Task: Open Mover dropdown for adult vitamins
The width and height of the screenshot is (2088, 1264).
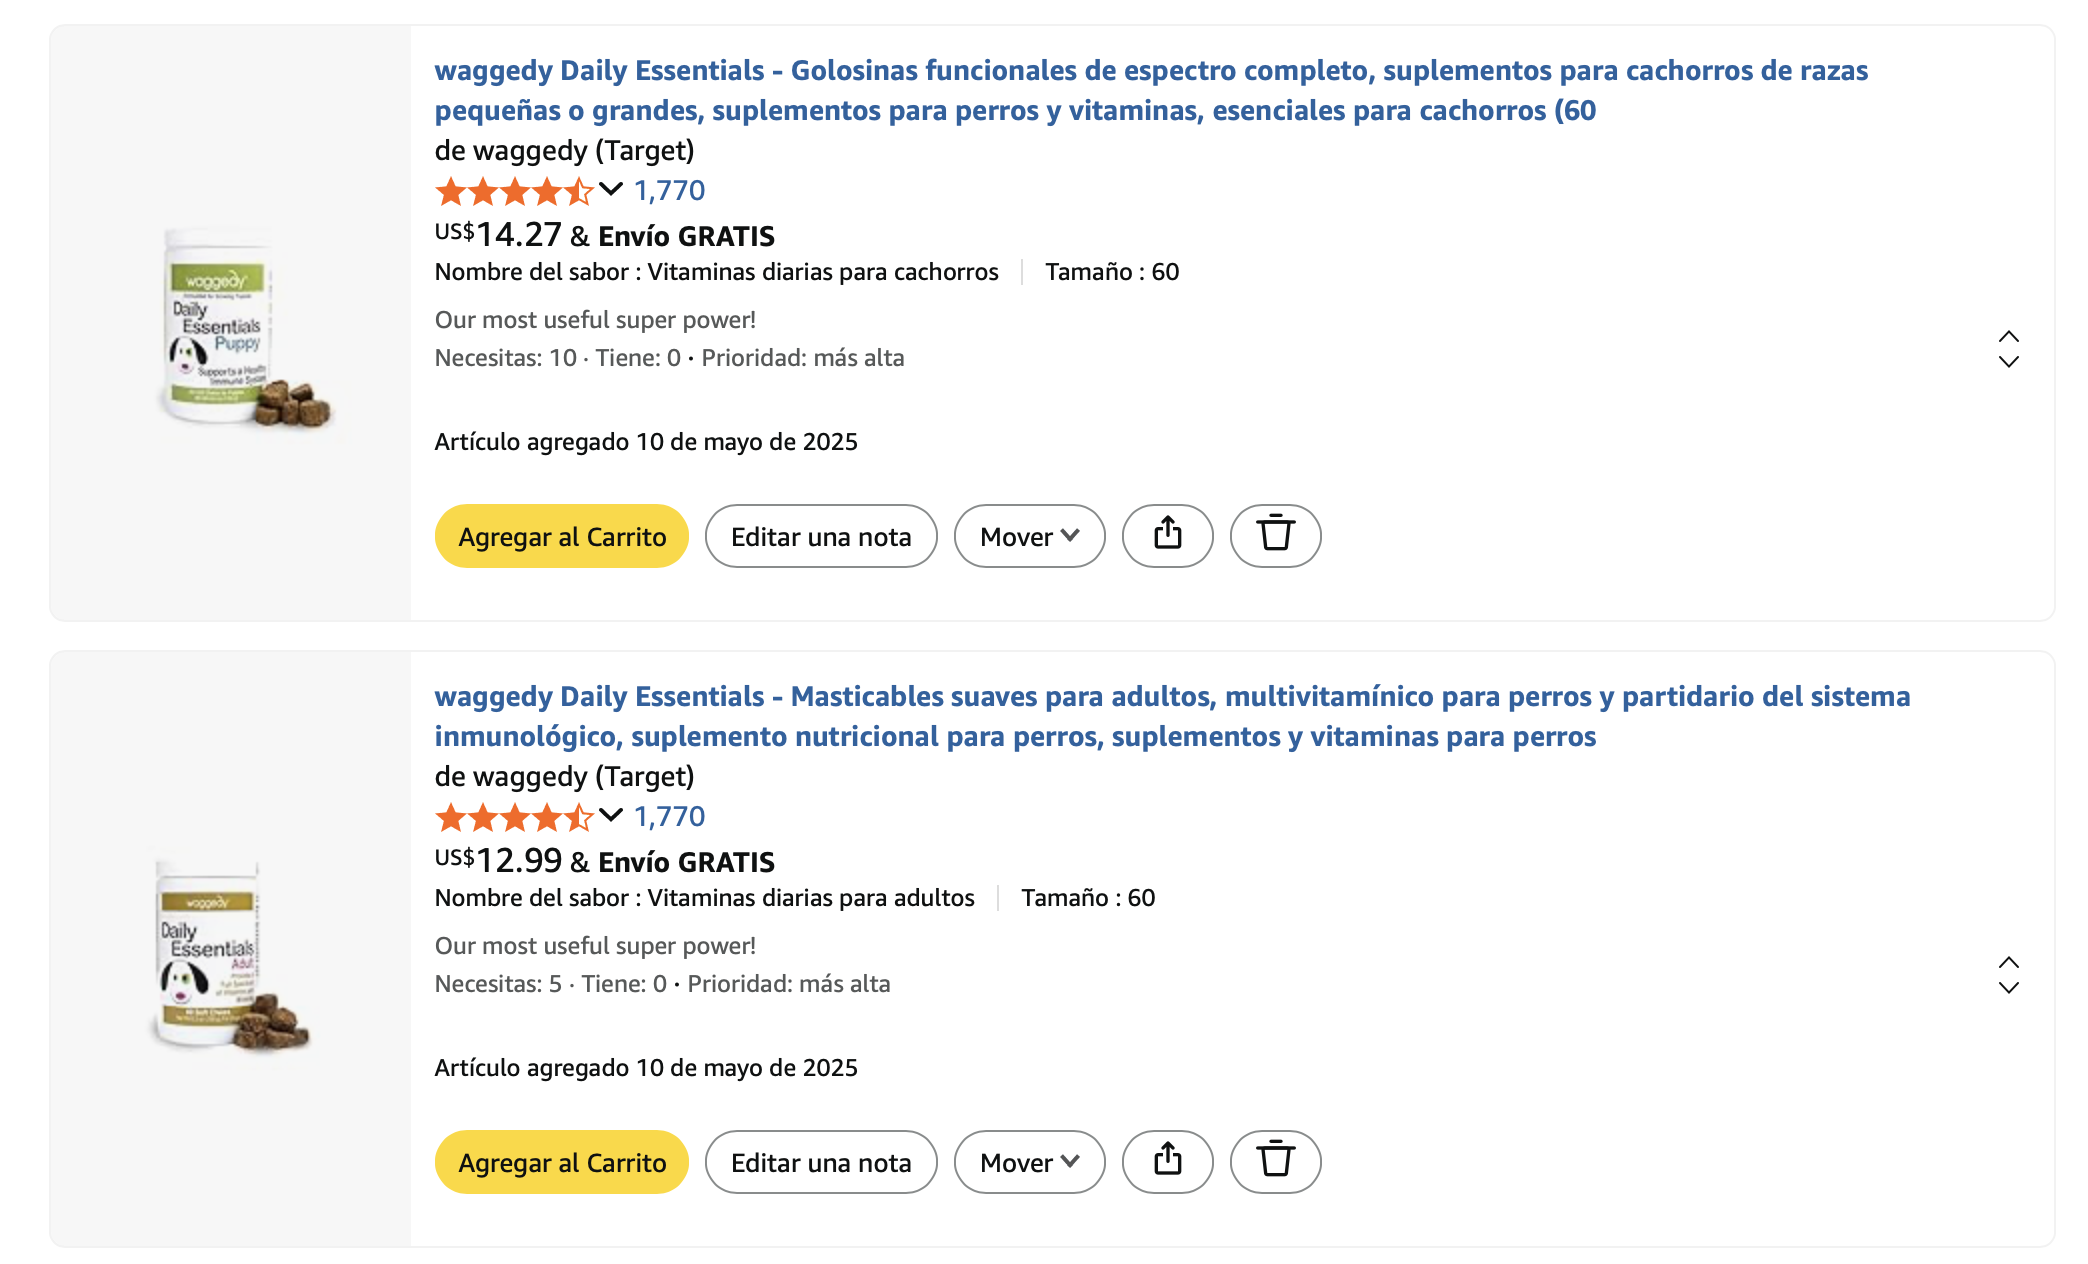Action: click(x=1029, y=1162)
